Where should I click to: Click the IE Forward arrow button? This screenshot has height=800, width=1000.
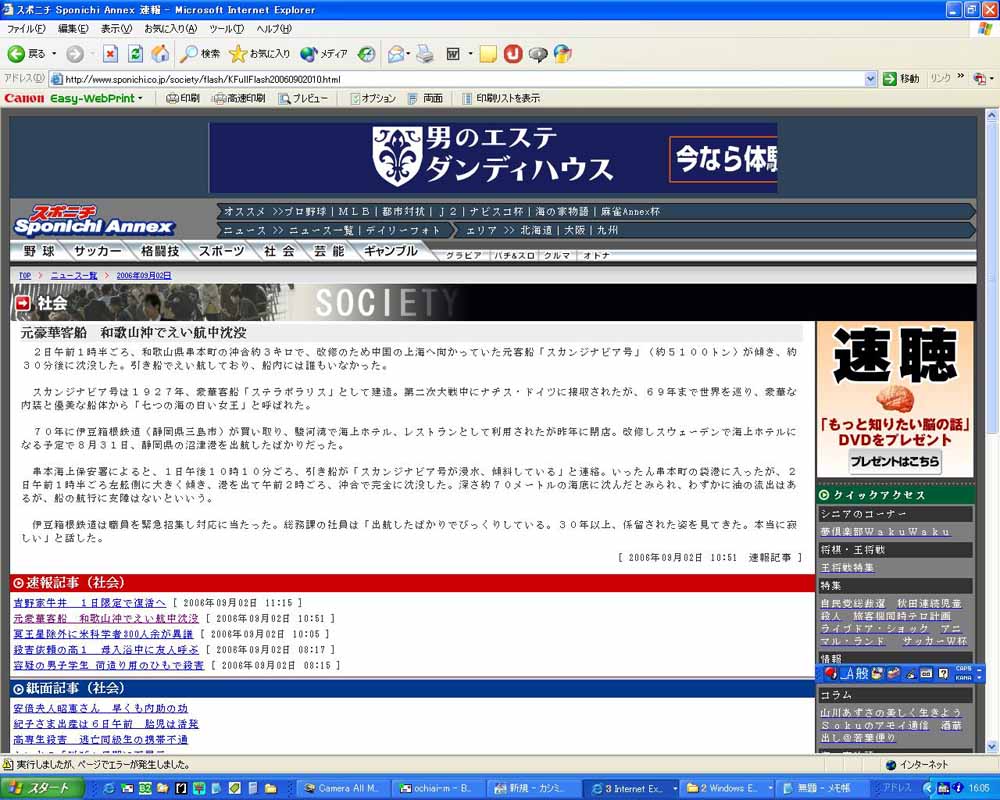(75, 54)
